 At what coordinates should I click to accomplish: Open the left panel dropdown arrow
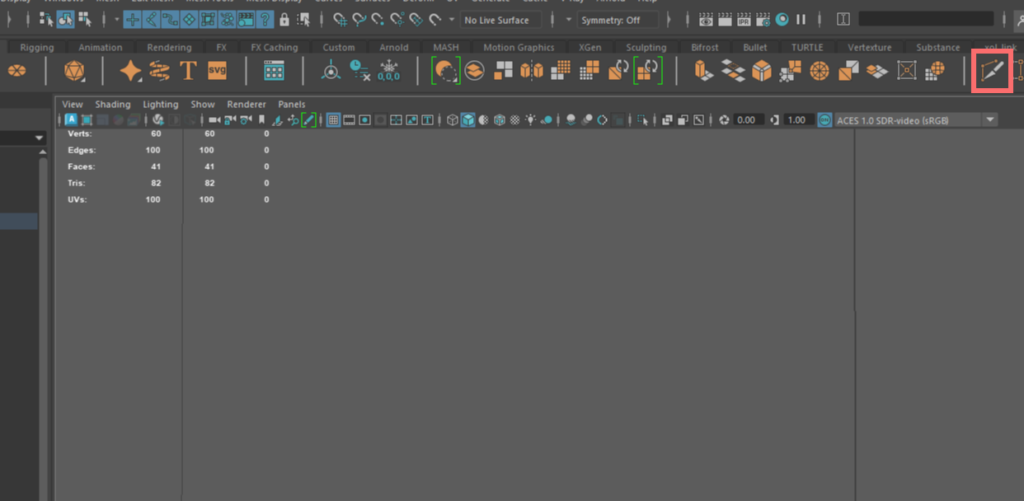pyautogui.click(x=39, y=138)
